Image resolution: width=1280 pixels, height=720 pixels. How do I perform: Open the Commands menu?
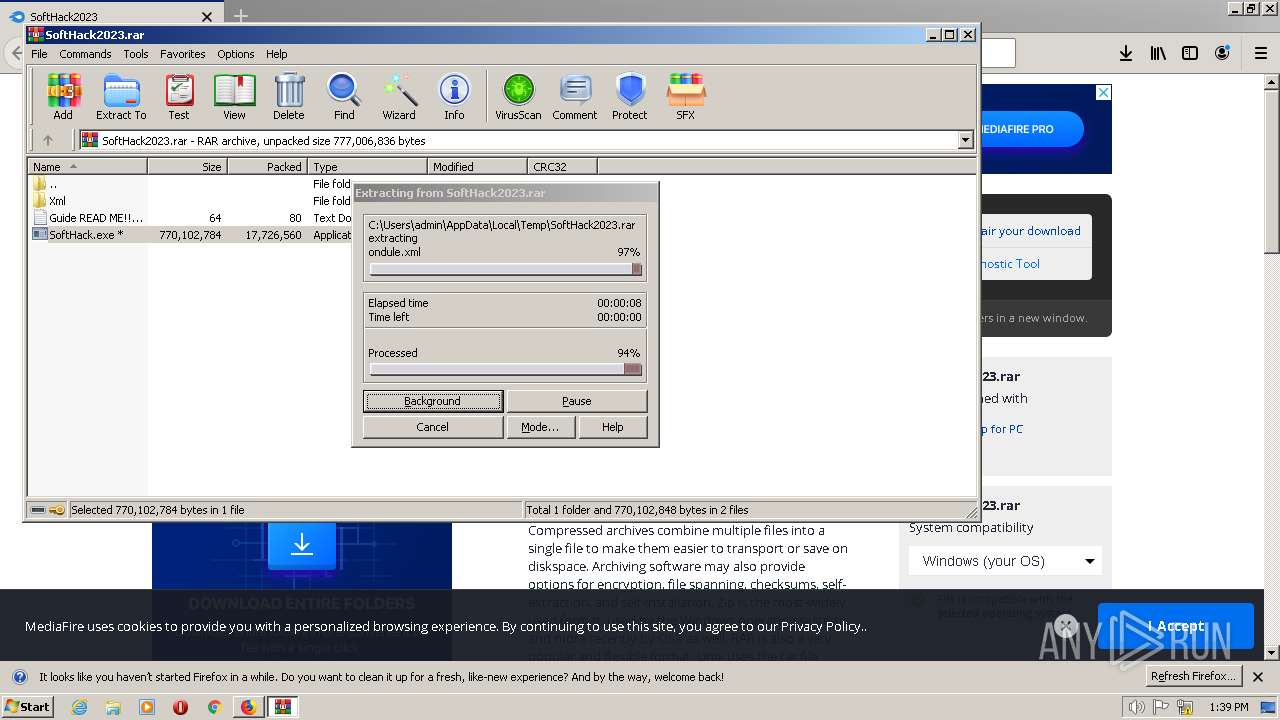pyautogui.click(x=85, y=54)
